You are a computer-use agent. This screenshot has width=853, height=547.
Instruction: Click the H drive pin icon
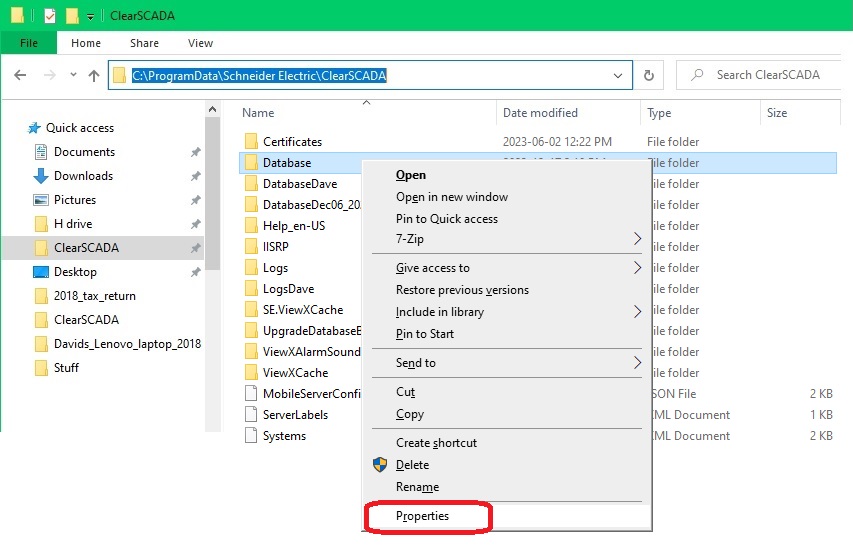point(195,224)
